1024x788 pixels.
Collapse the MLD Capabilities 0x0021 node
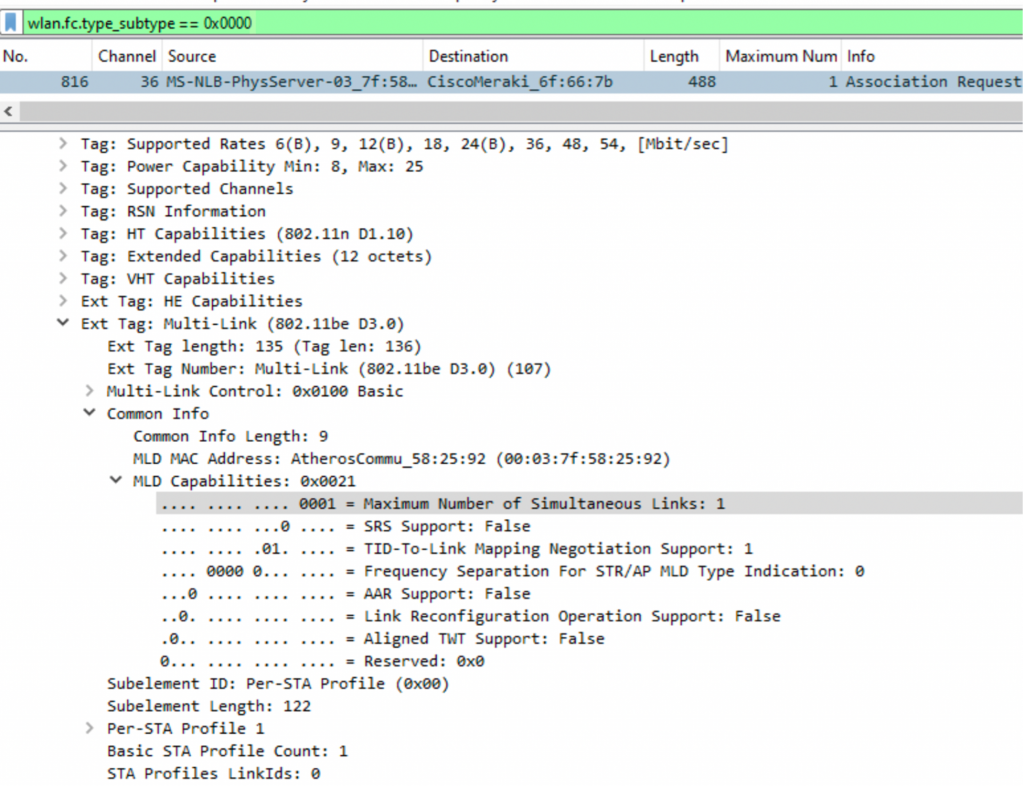tap(116, 481)
